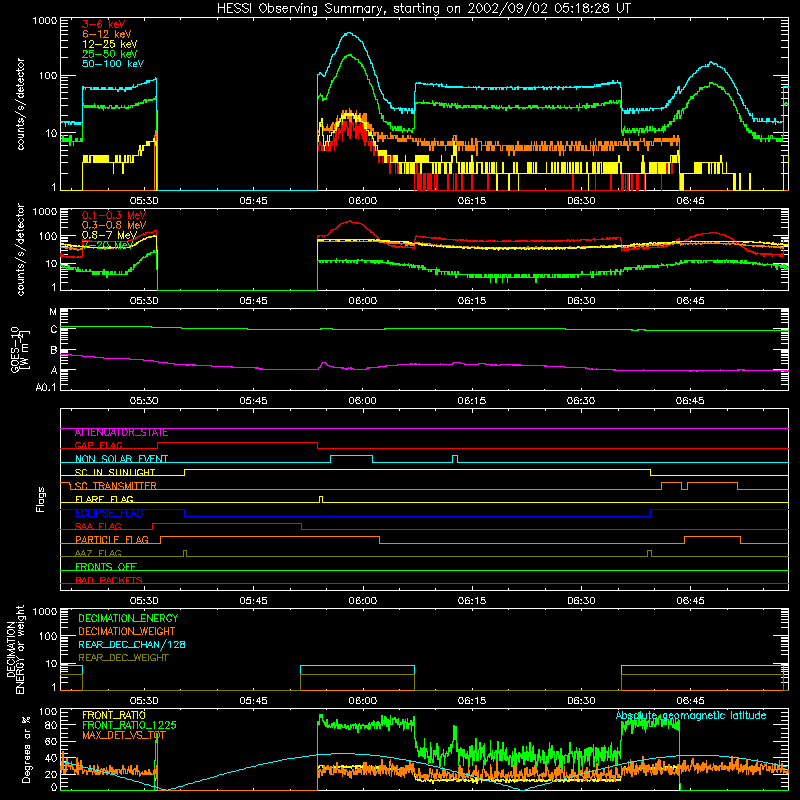Image resolution: width=800 pixels, height=800 pixels.
Task: Click the GAP_FLAG label
Action: [x=98, y=445]
